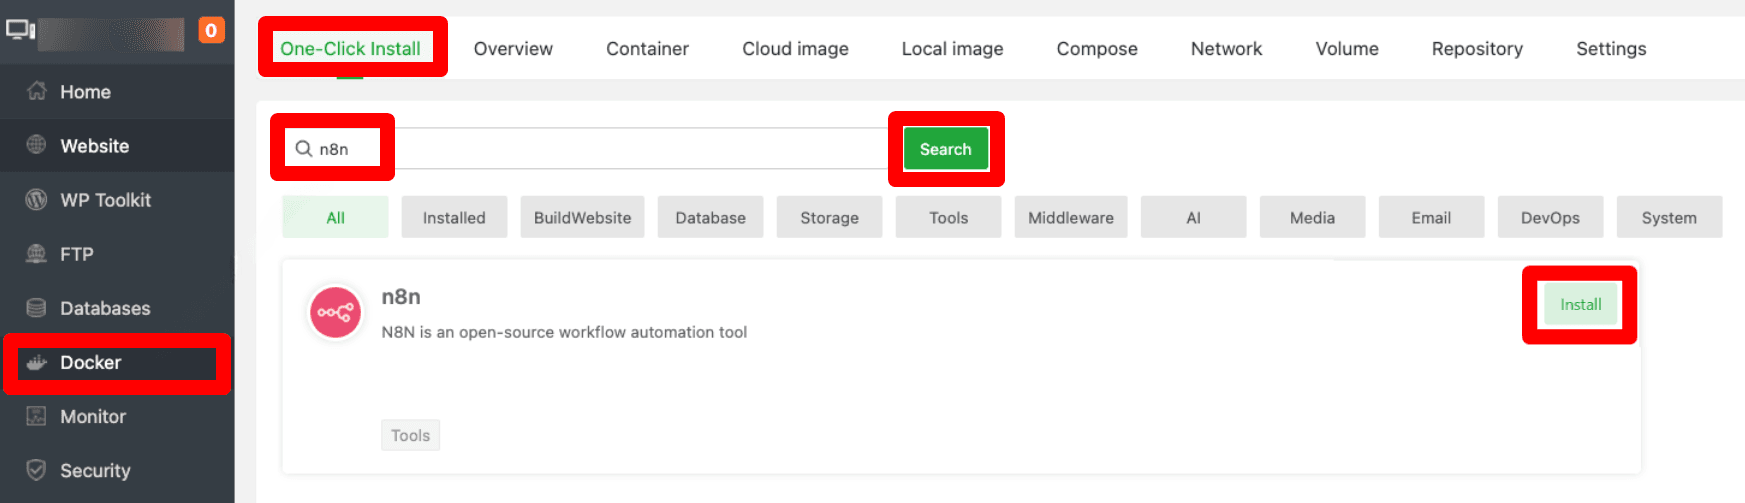Open Security page
The height and width of the screenshot is (503, 1745).
(x=117, y=470)
